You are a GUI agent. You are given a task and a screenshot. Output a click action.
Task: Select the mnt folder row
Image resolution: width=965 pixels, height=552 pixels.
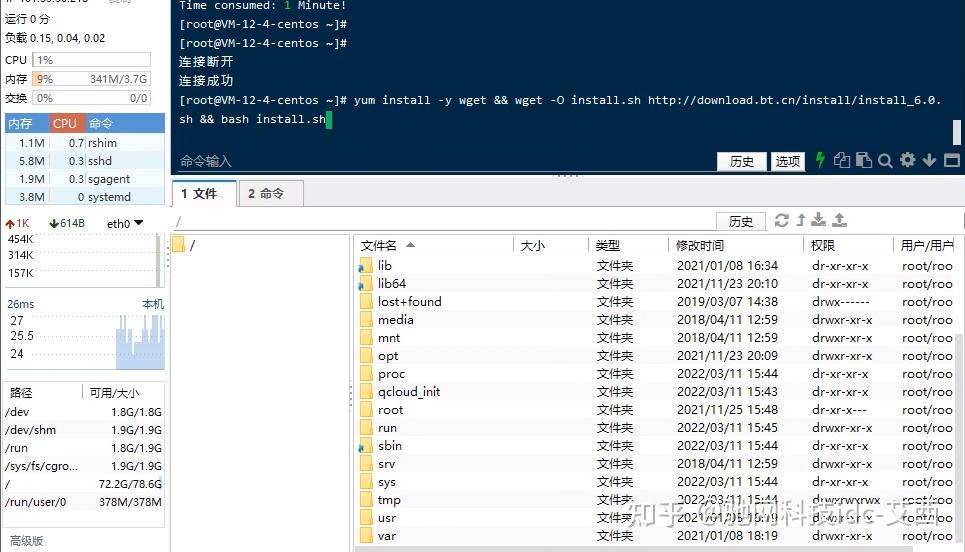(x=656, y=338)
